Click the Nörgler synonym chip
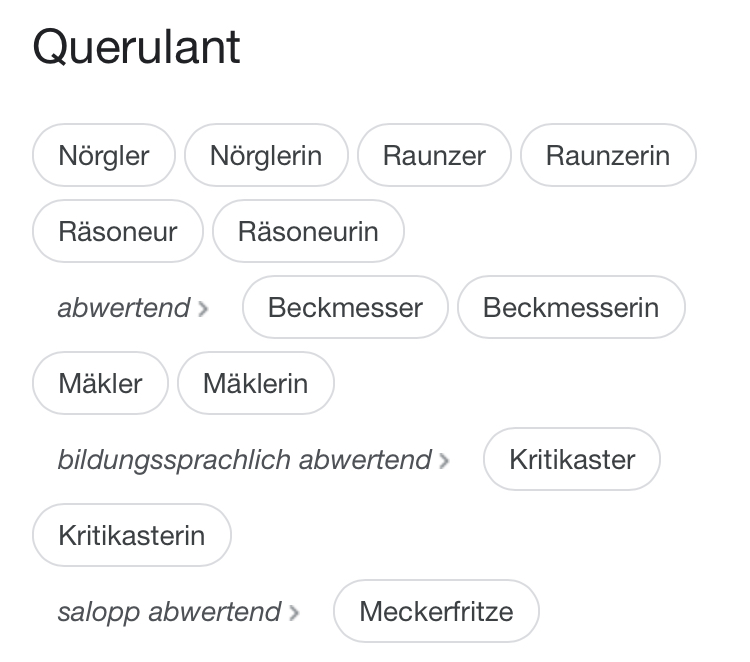 click(104, 156)
